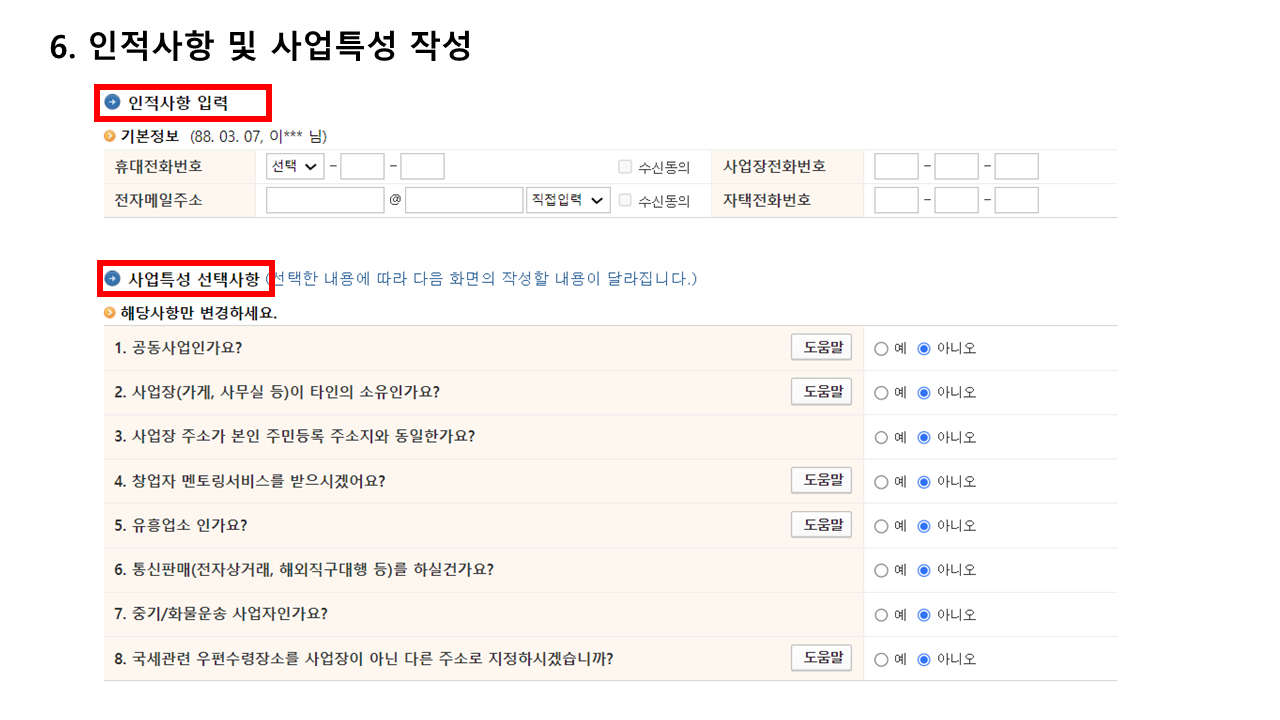1280x720 pixels.
Task: Enable 수신동의 for the email address
Action: pos(624,200)
